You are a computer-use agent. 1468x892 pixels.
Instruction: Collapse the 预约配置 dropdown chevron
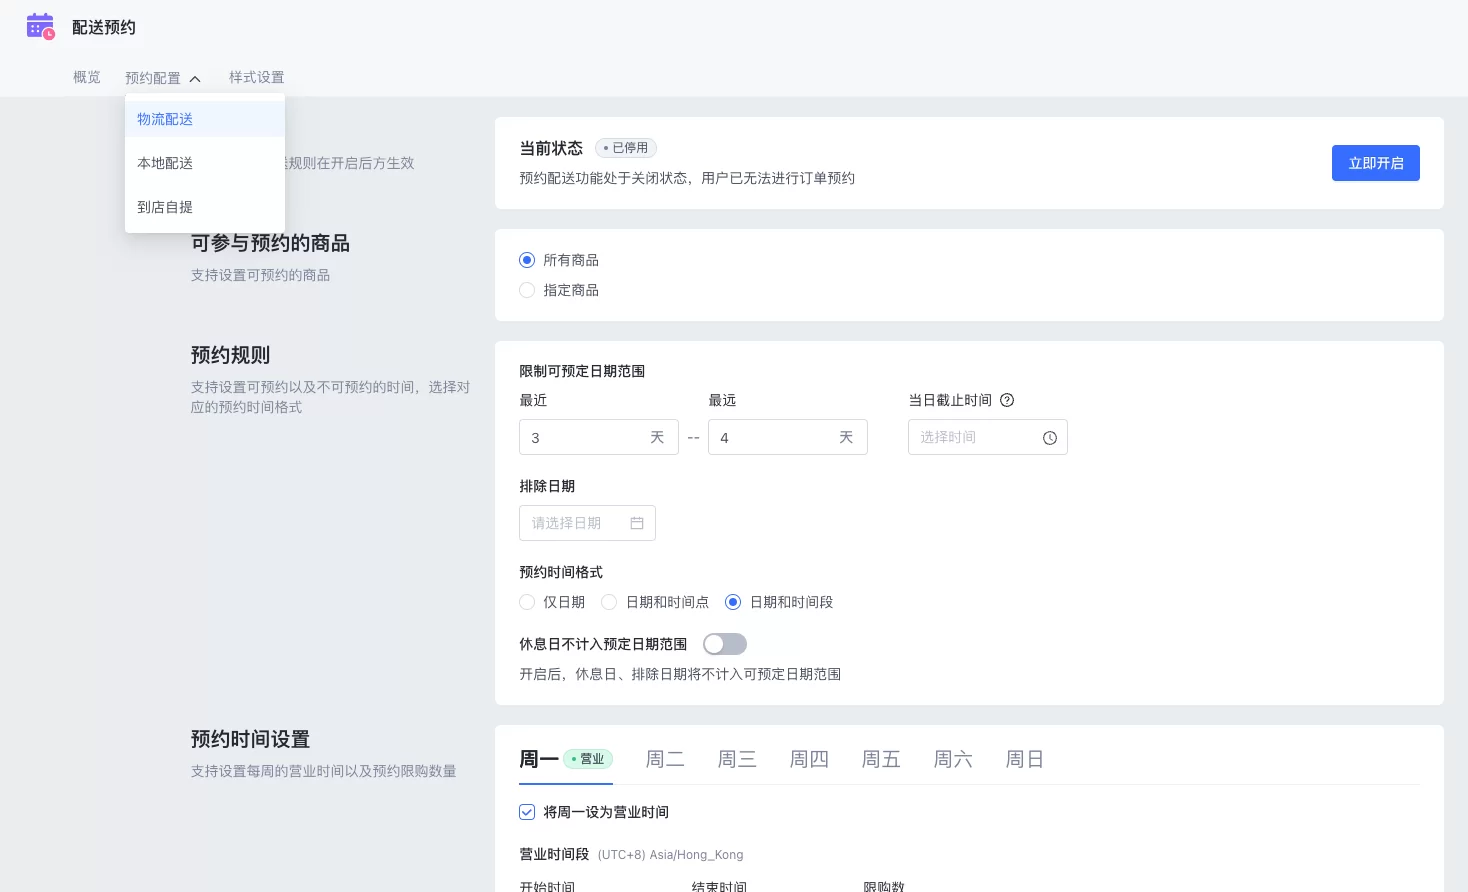pyautogui.click(x=195, y=78)
